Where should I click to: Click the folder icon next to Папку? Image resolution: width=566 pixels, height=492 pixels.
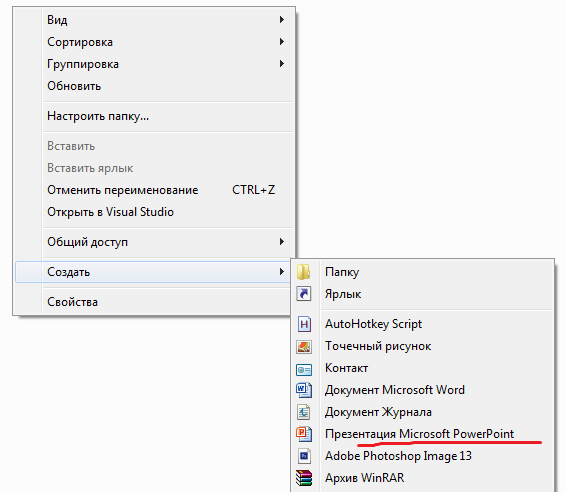pos(304,272)
